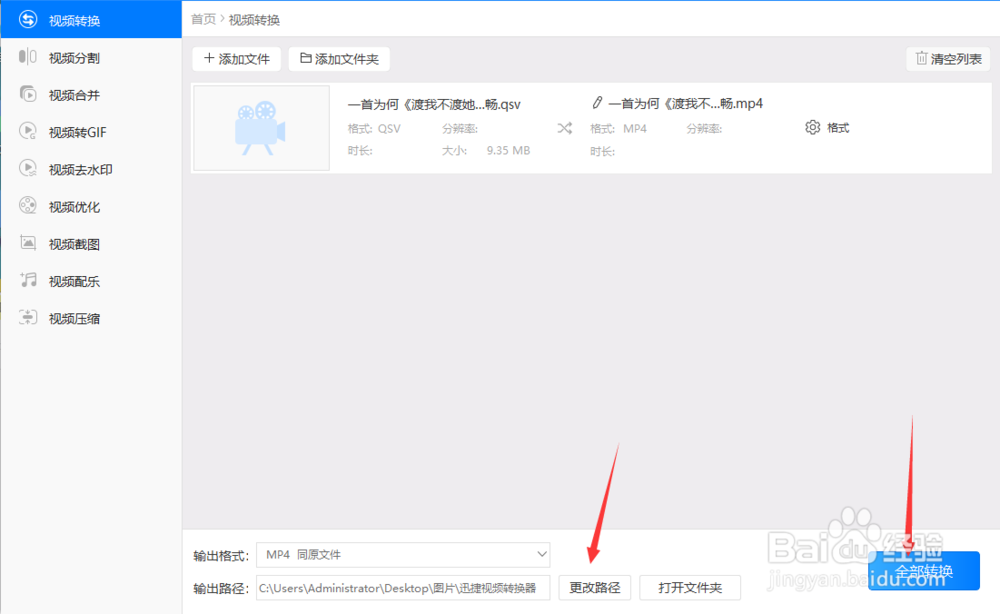1000x614 pixels.
Task: Click the 视频优化 film reel icon
Action: [x=28, y=205]
